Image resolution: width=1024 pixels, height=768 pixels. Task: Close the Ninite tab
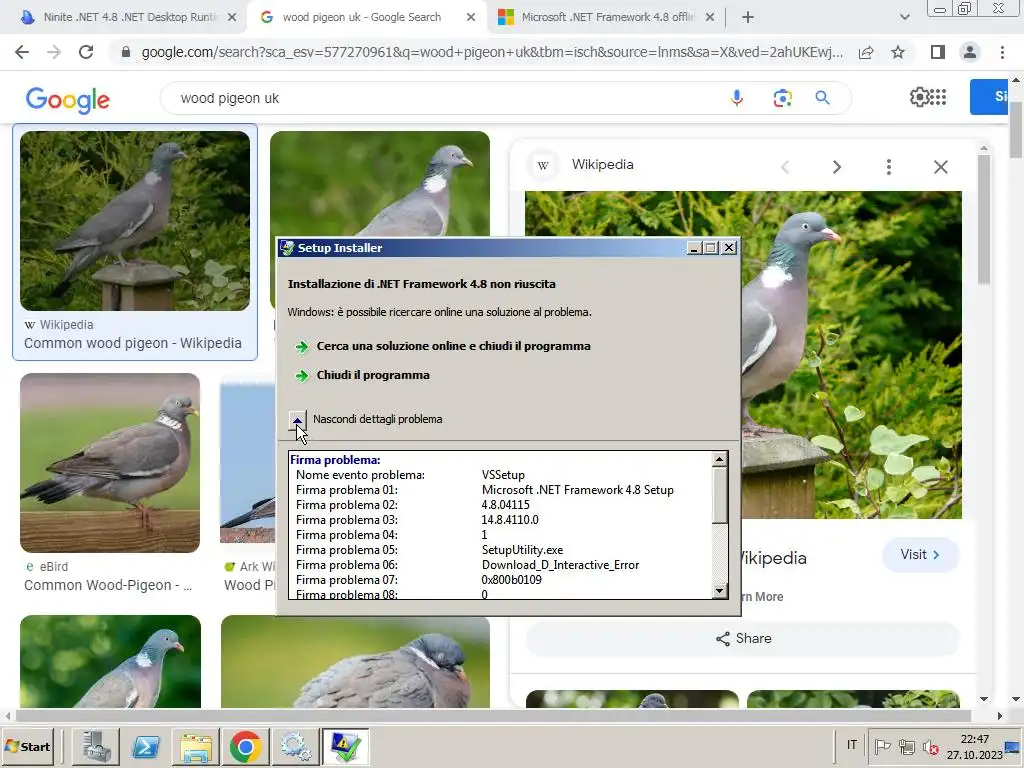point(232,18)
